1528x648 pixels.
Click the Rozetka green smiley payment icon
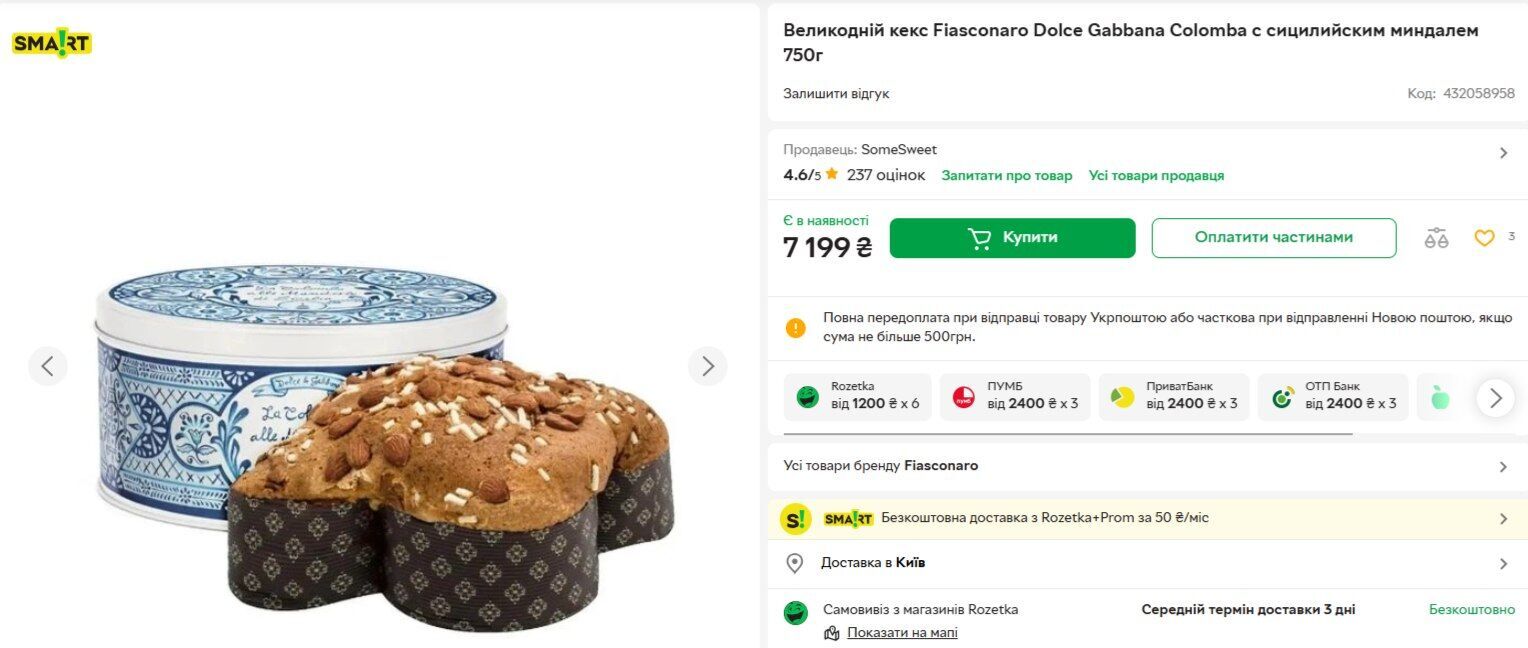pyautogui.click(x=808, y=397)
